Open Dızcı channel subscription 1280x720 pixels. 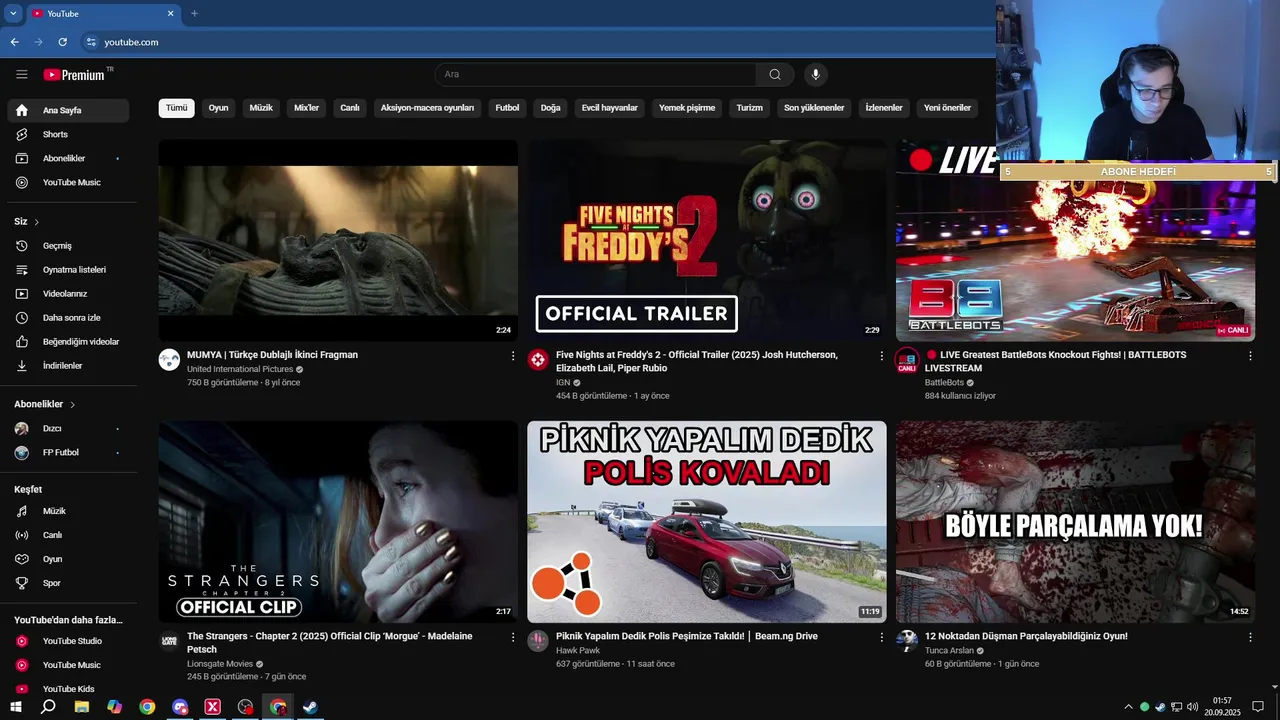tap(68, 428)
